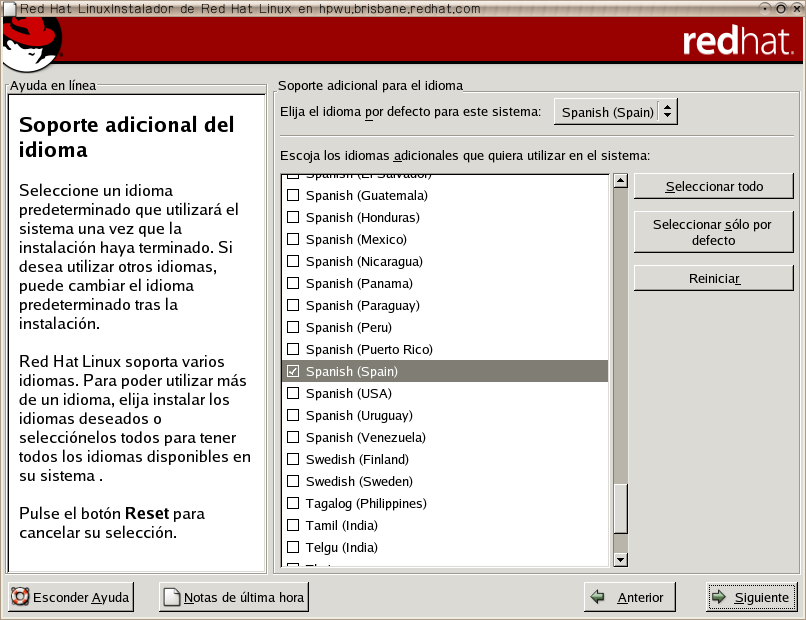Check the Spanish (Puerto Rico) checkbox
Screen dimensions: 806x620
coord(293,349)
